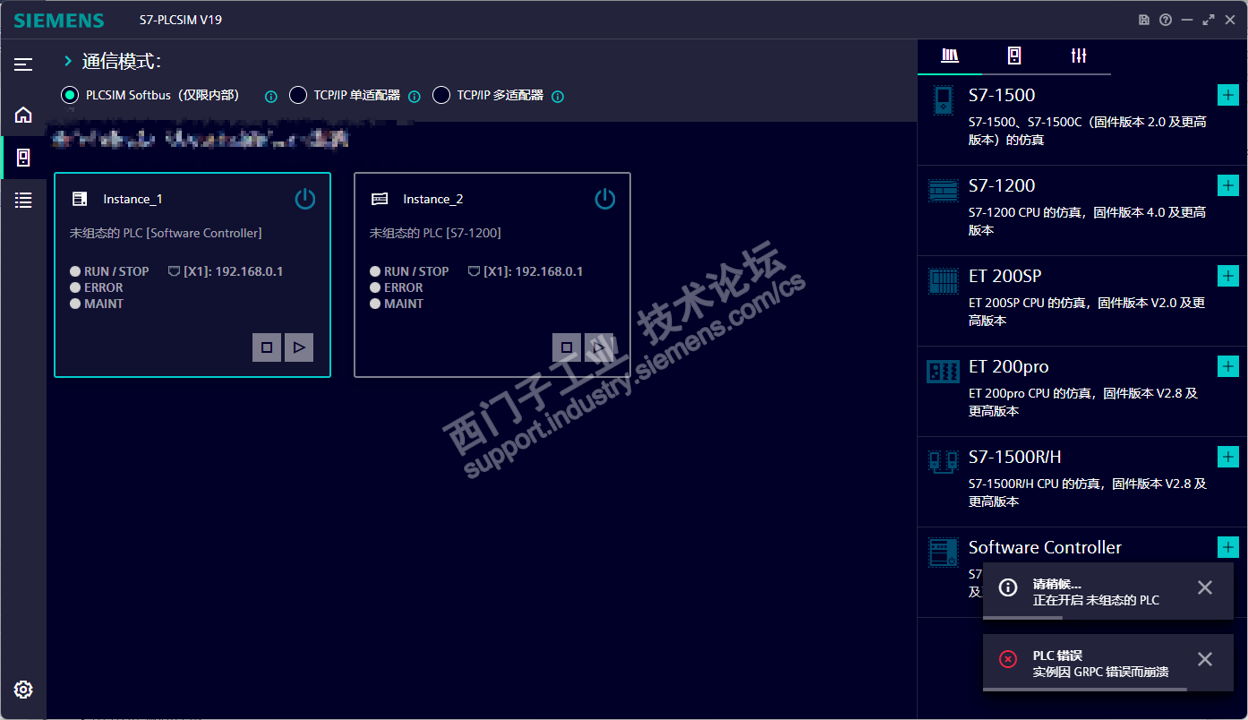
Task: Switch to the sliders settings tab
Action: click(x=1078, y=56)
